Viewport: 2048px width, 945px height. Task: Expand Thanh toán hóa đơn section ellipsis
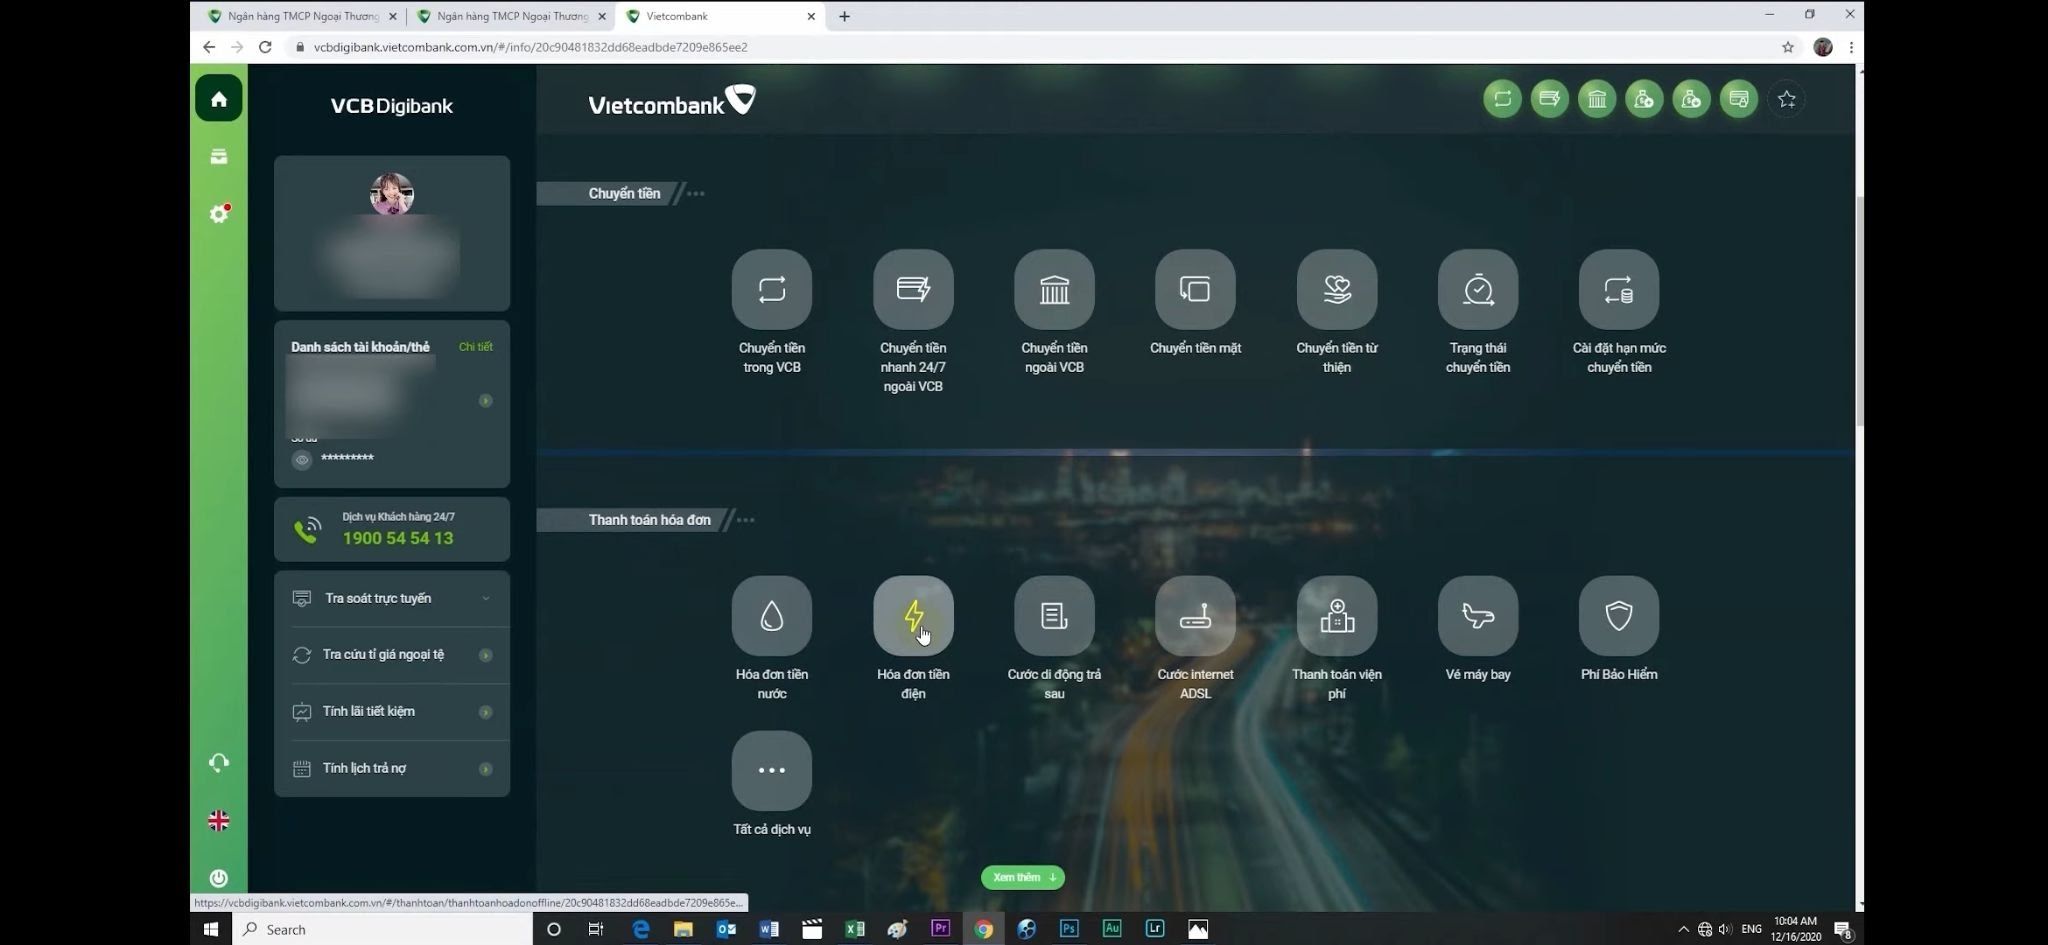pos(746,520)
